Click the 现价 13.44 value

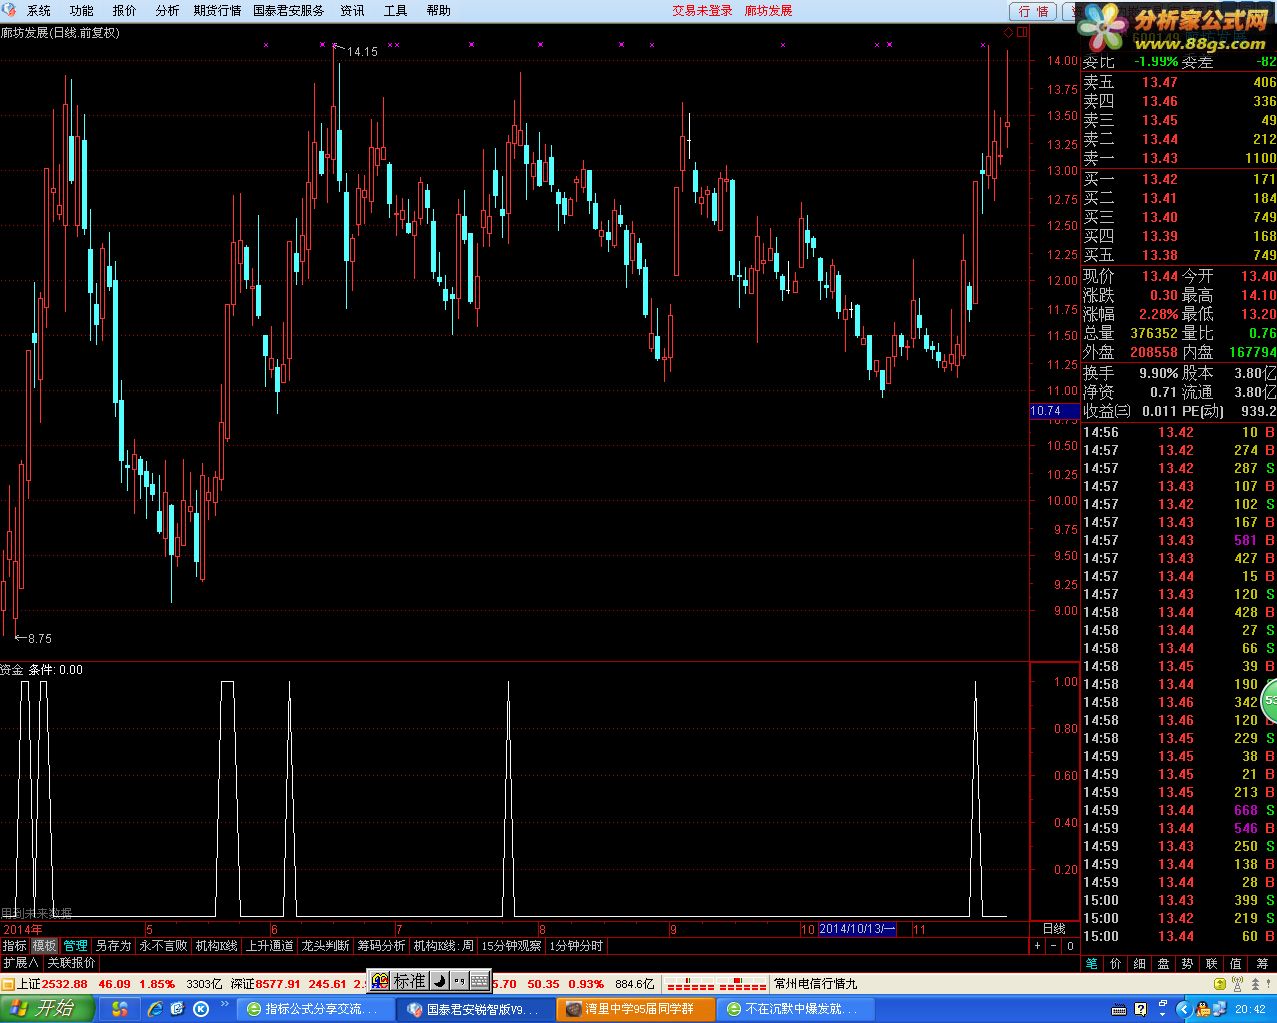1160,276
